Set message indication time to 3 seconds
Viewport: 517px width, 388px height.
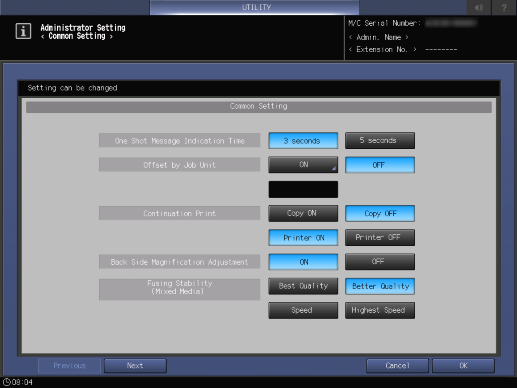click(x=303, y=141)
